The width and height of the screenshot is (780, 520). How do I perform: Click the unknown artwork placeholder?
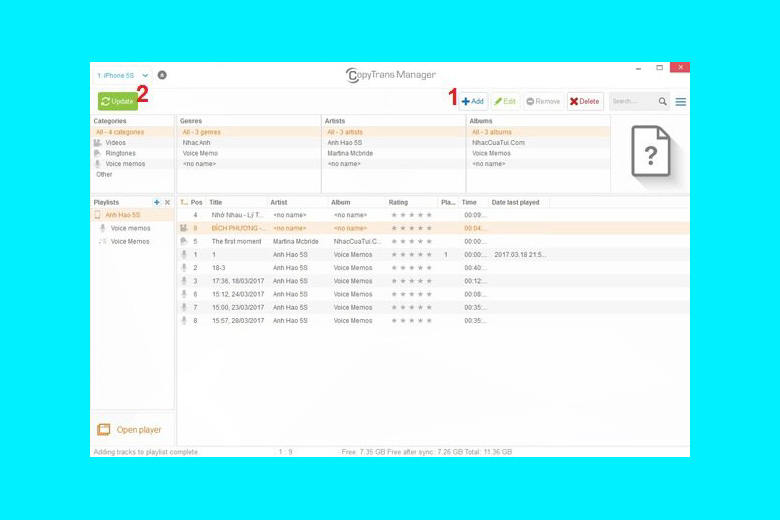click(651, 151)
